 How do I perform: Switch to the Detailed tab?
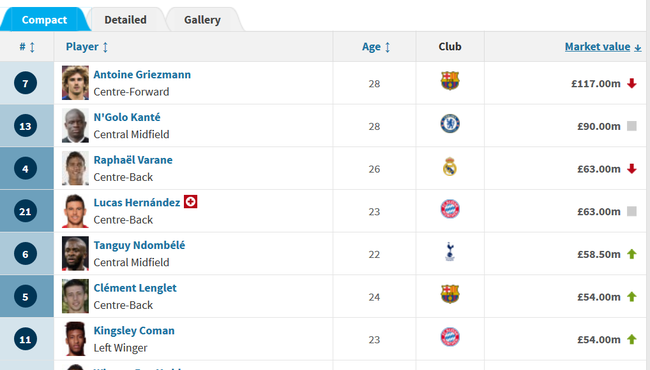[x=125, y=19]
